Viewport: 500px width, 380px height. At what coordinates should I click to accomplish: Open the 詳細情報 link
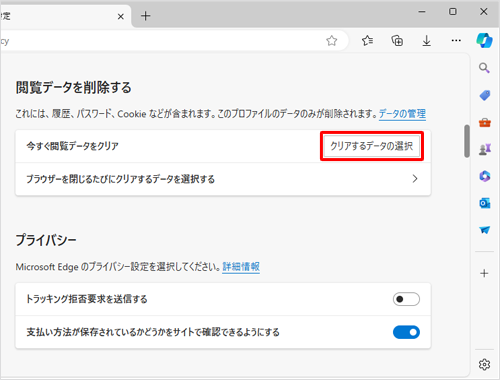point(241,267)
